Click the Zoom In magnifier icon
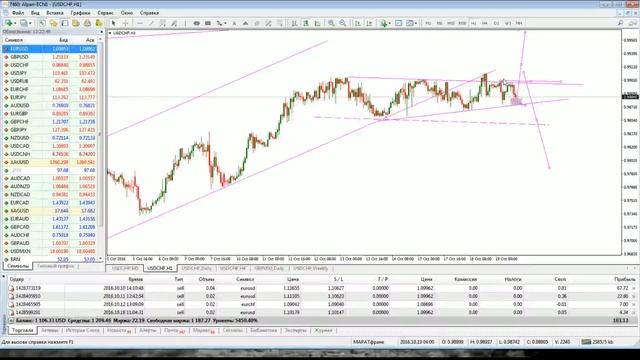 (x=331, y=23)
